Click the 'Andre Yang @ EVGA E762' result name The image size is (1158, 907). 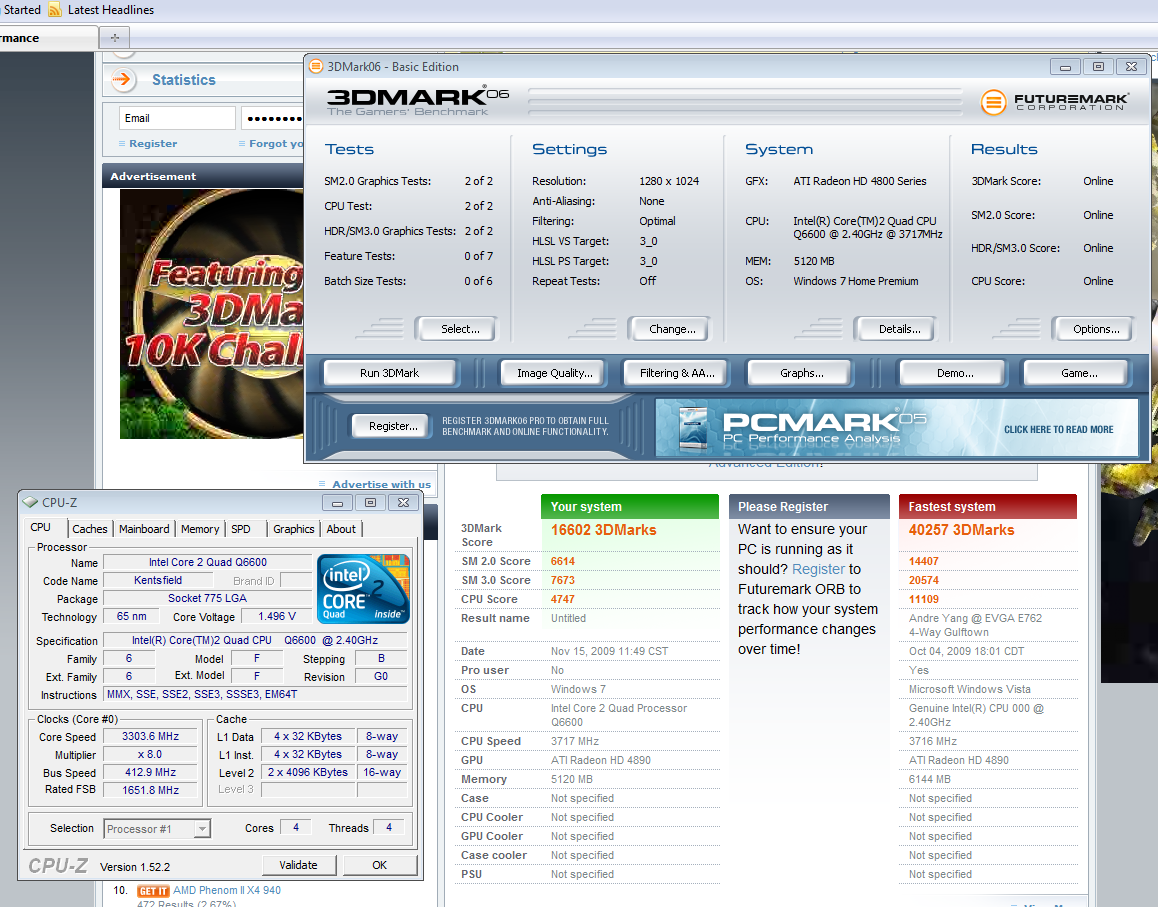pos(976,618)
